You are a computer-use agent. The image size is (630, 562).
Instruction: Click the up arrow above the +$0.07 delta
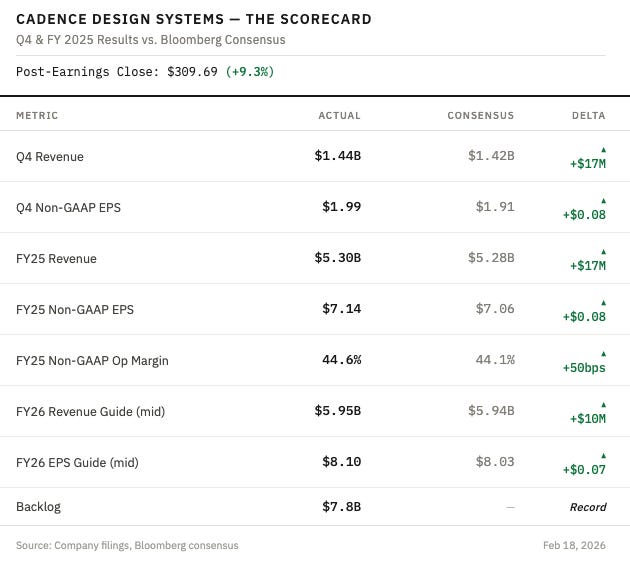point(603,455)
